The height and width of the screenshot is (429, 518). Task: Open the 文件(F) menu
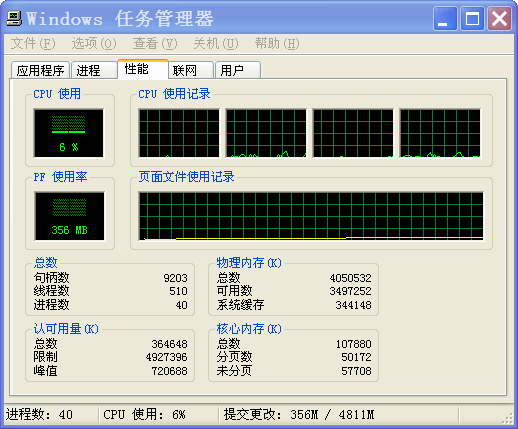tap(33, 43)
